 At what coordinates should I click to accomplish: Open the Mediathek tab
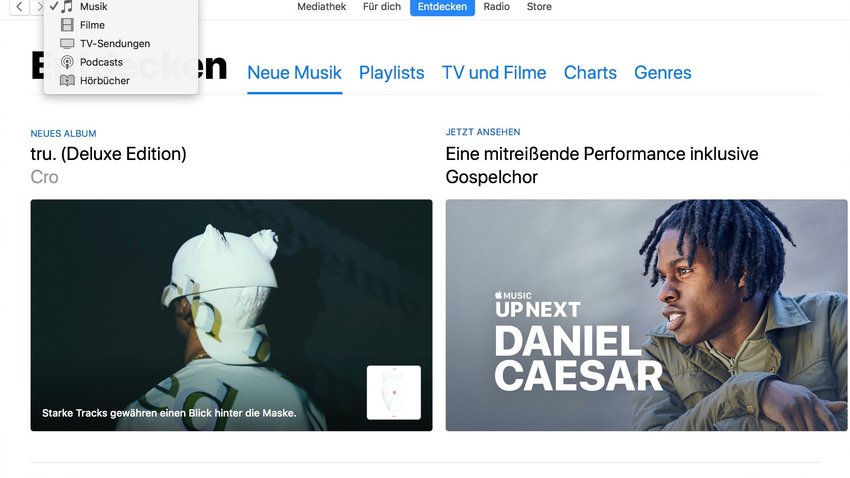click(321, 7)
